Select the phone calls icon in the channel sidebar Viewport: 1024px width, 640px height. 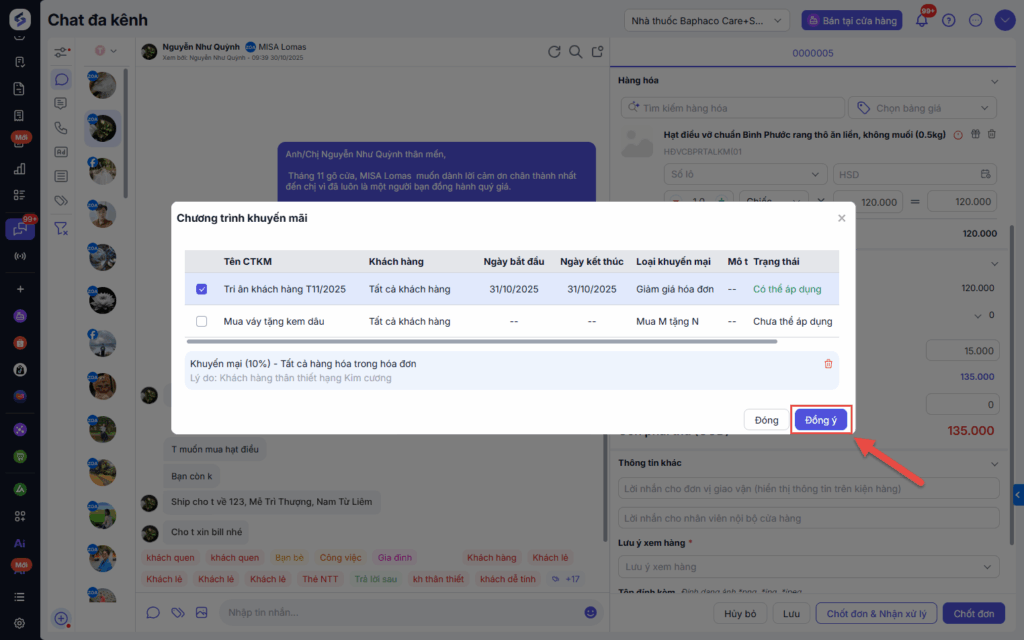point(61,128)
